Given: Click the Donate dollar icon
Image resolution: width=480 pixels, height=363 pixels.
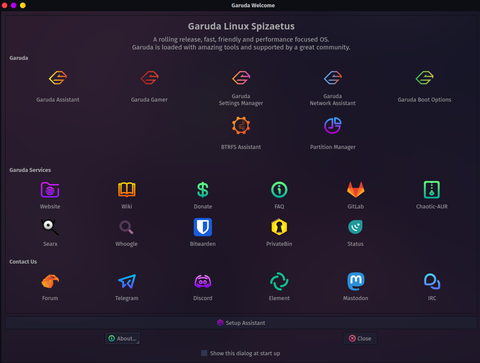Looking at the screenshot, I should coord(203,190).
